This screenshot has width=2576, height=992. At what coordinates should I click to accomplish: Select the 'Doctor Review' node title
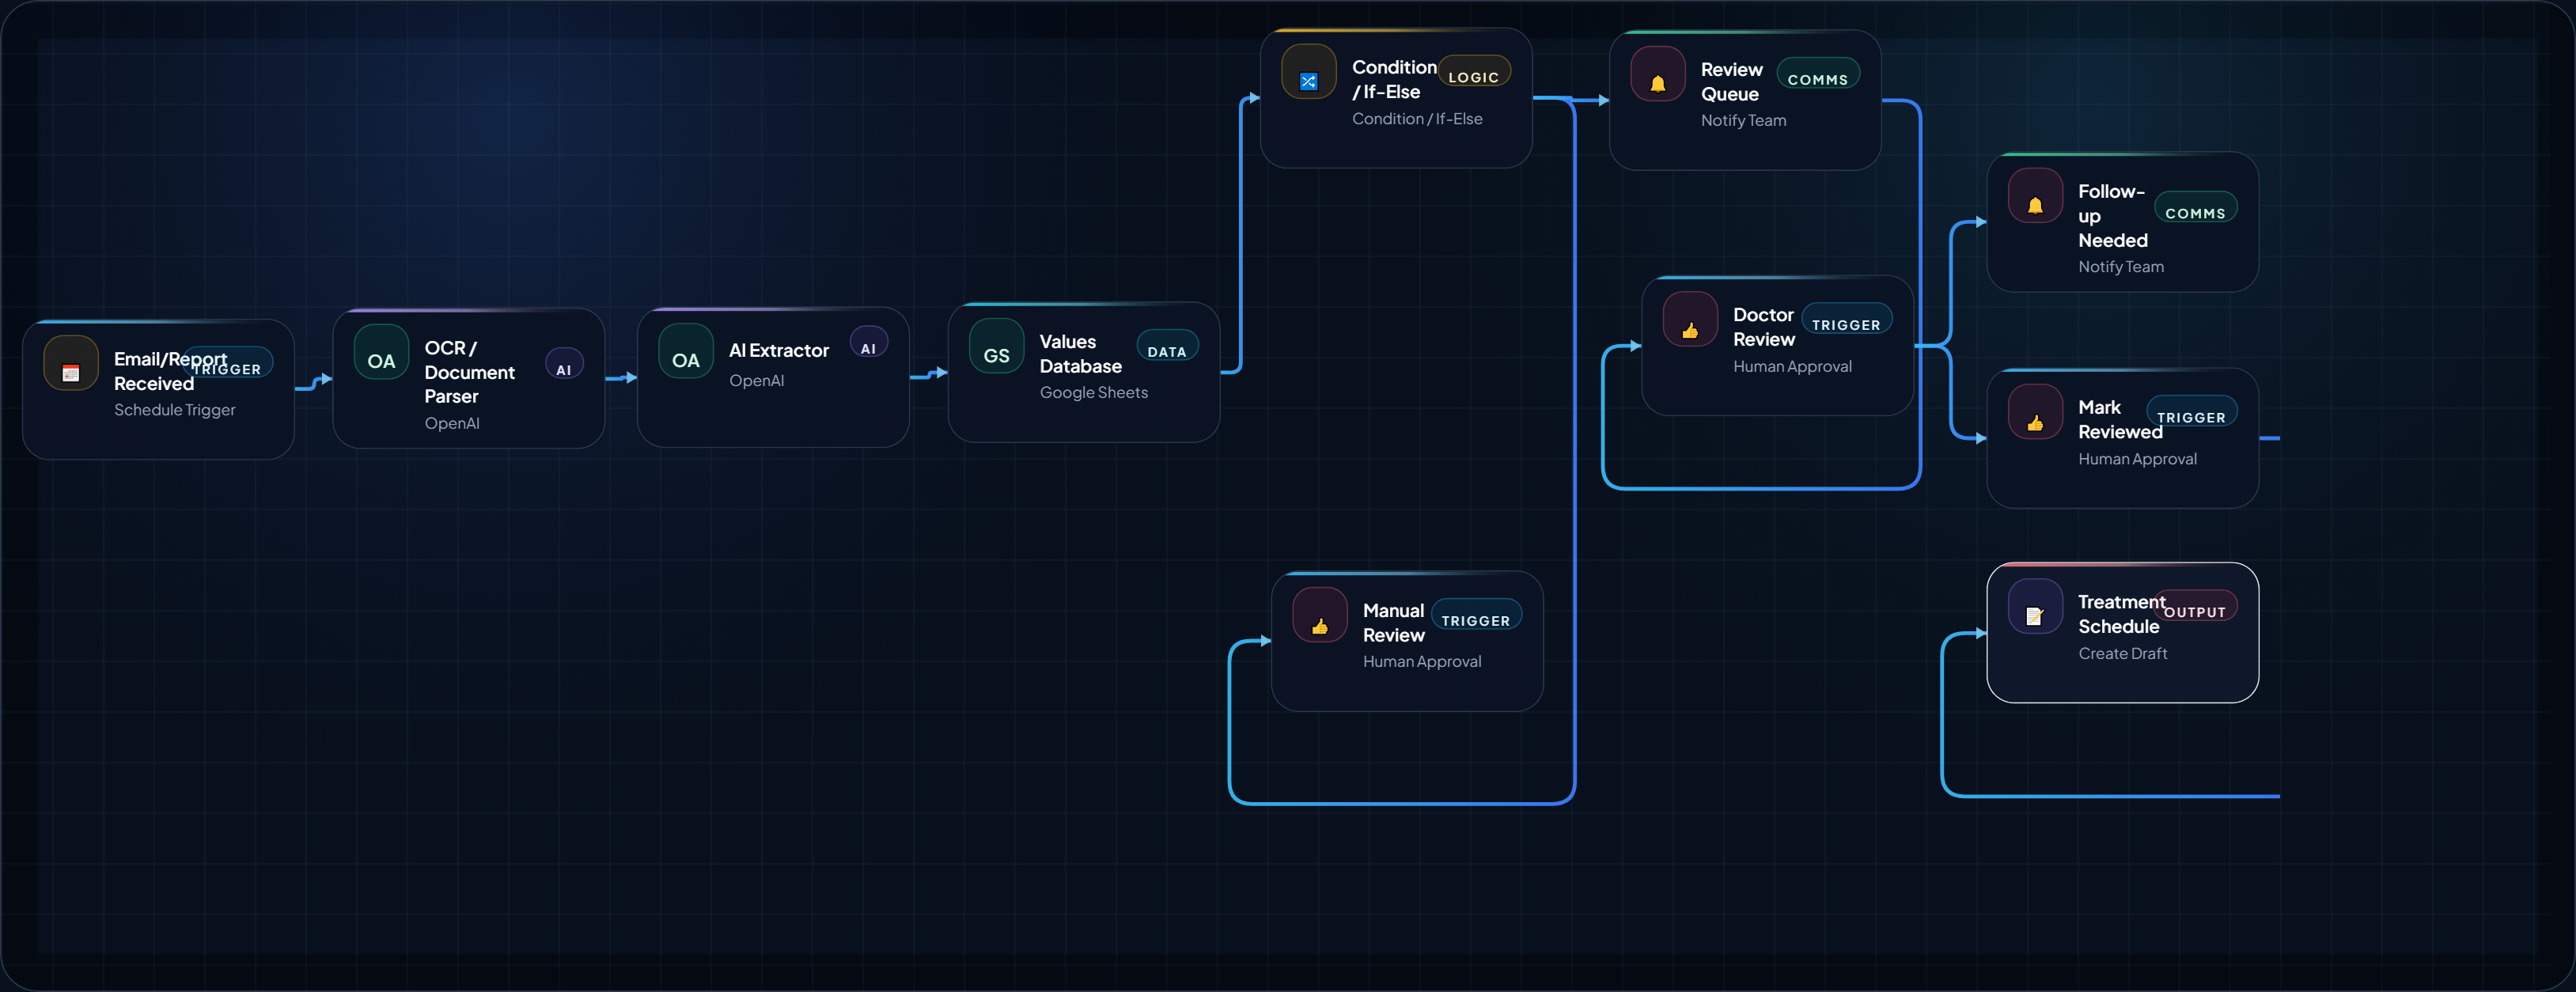tap(1764, 327)
